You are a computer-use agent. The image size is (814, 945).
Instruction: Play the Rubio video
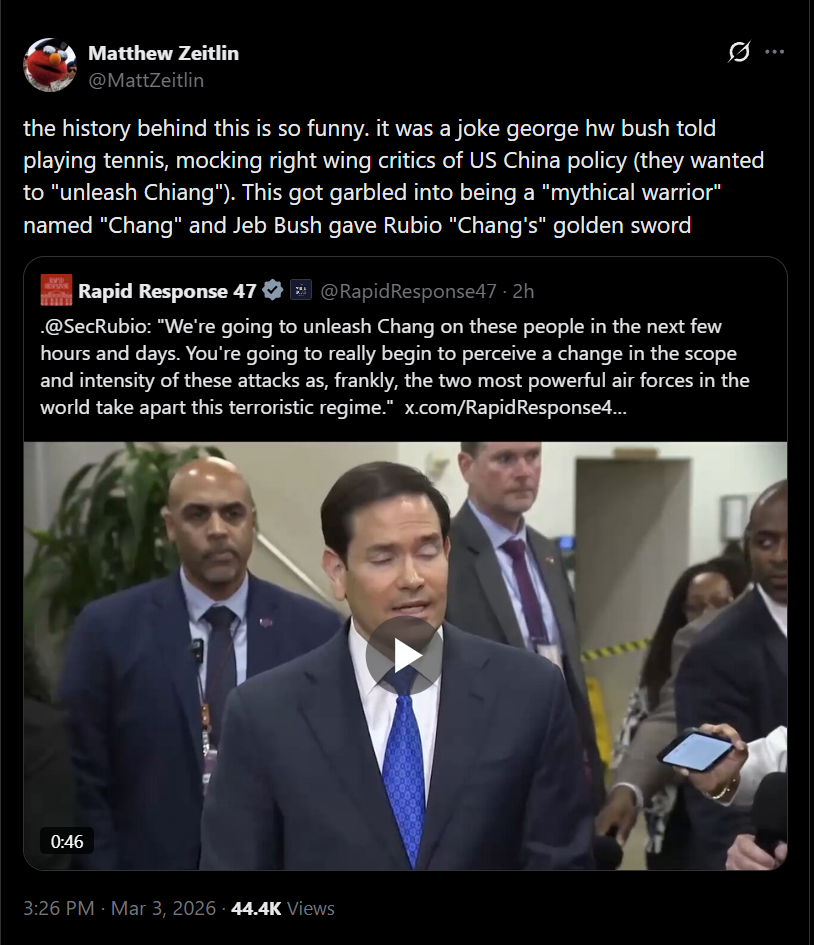[404, 656]
